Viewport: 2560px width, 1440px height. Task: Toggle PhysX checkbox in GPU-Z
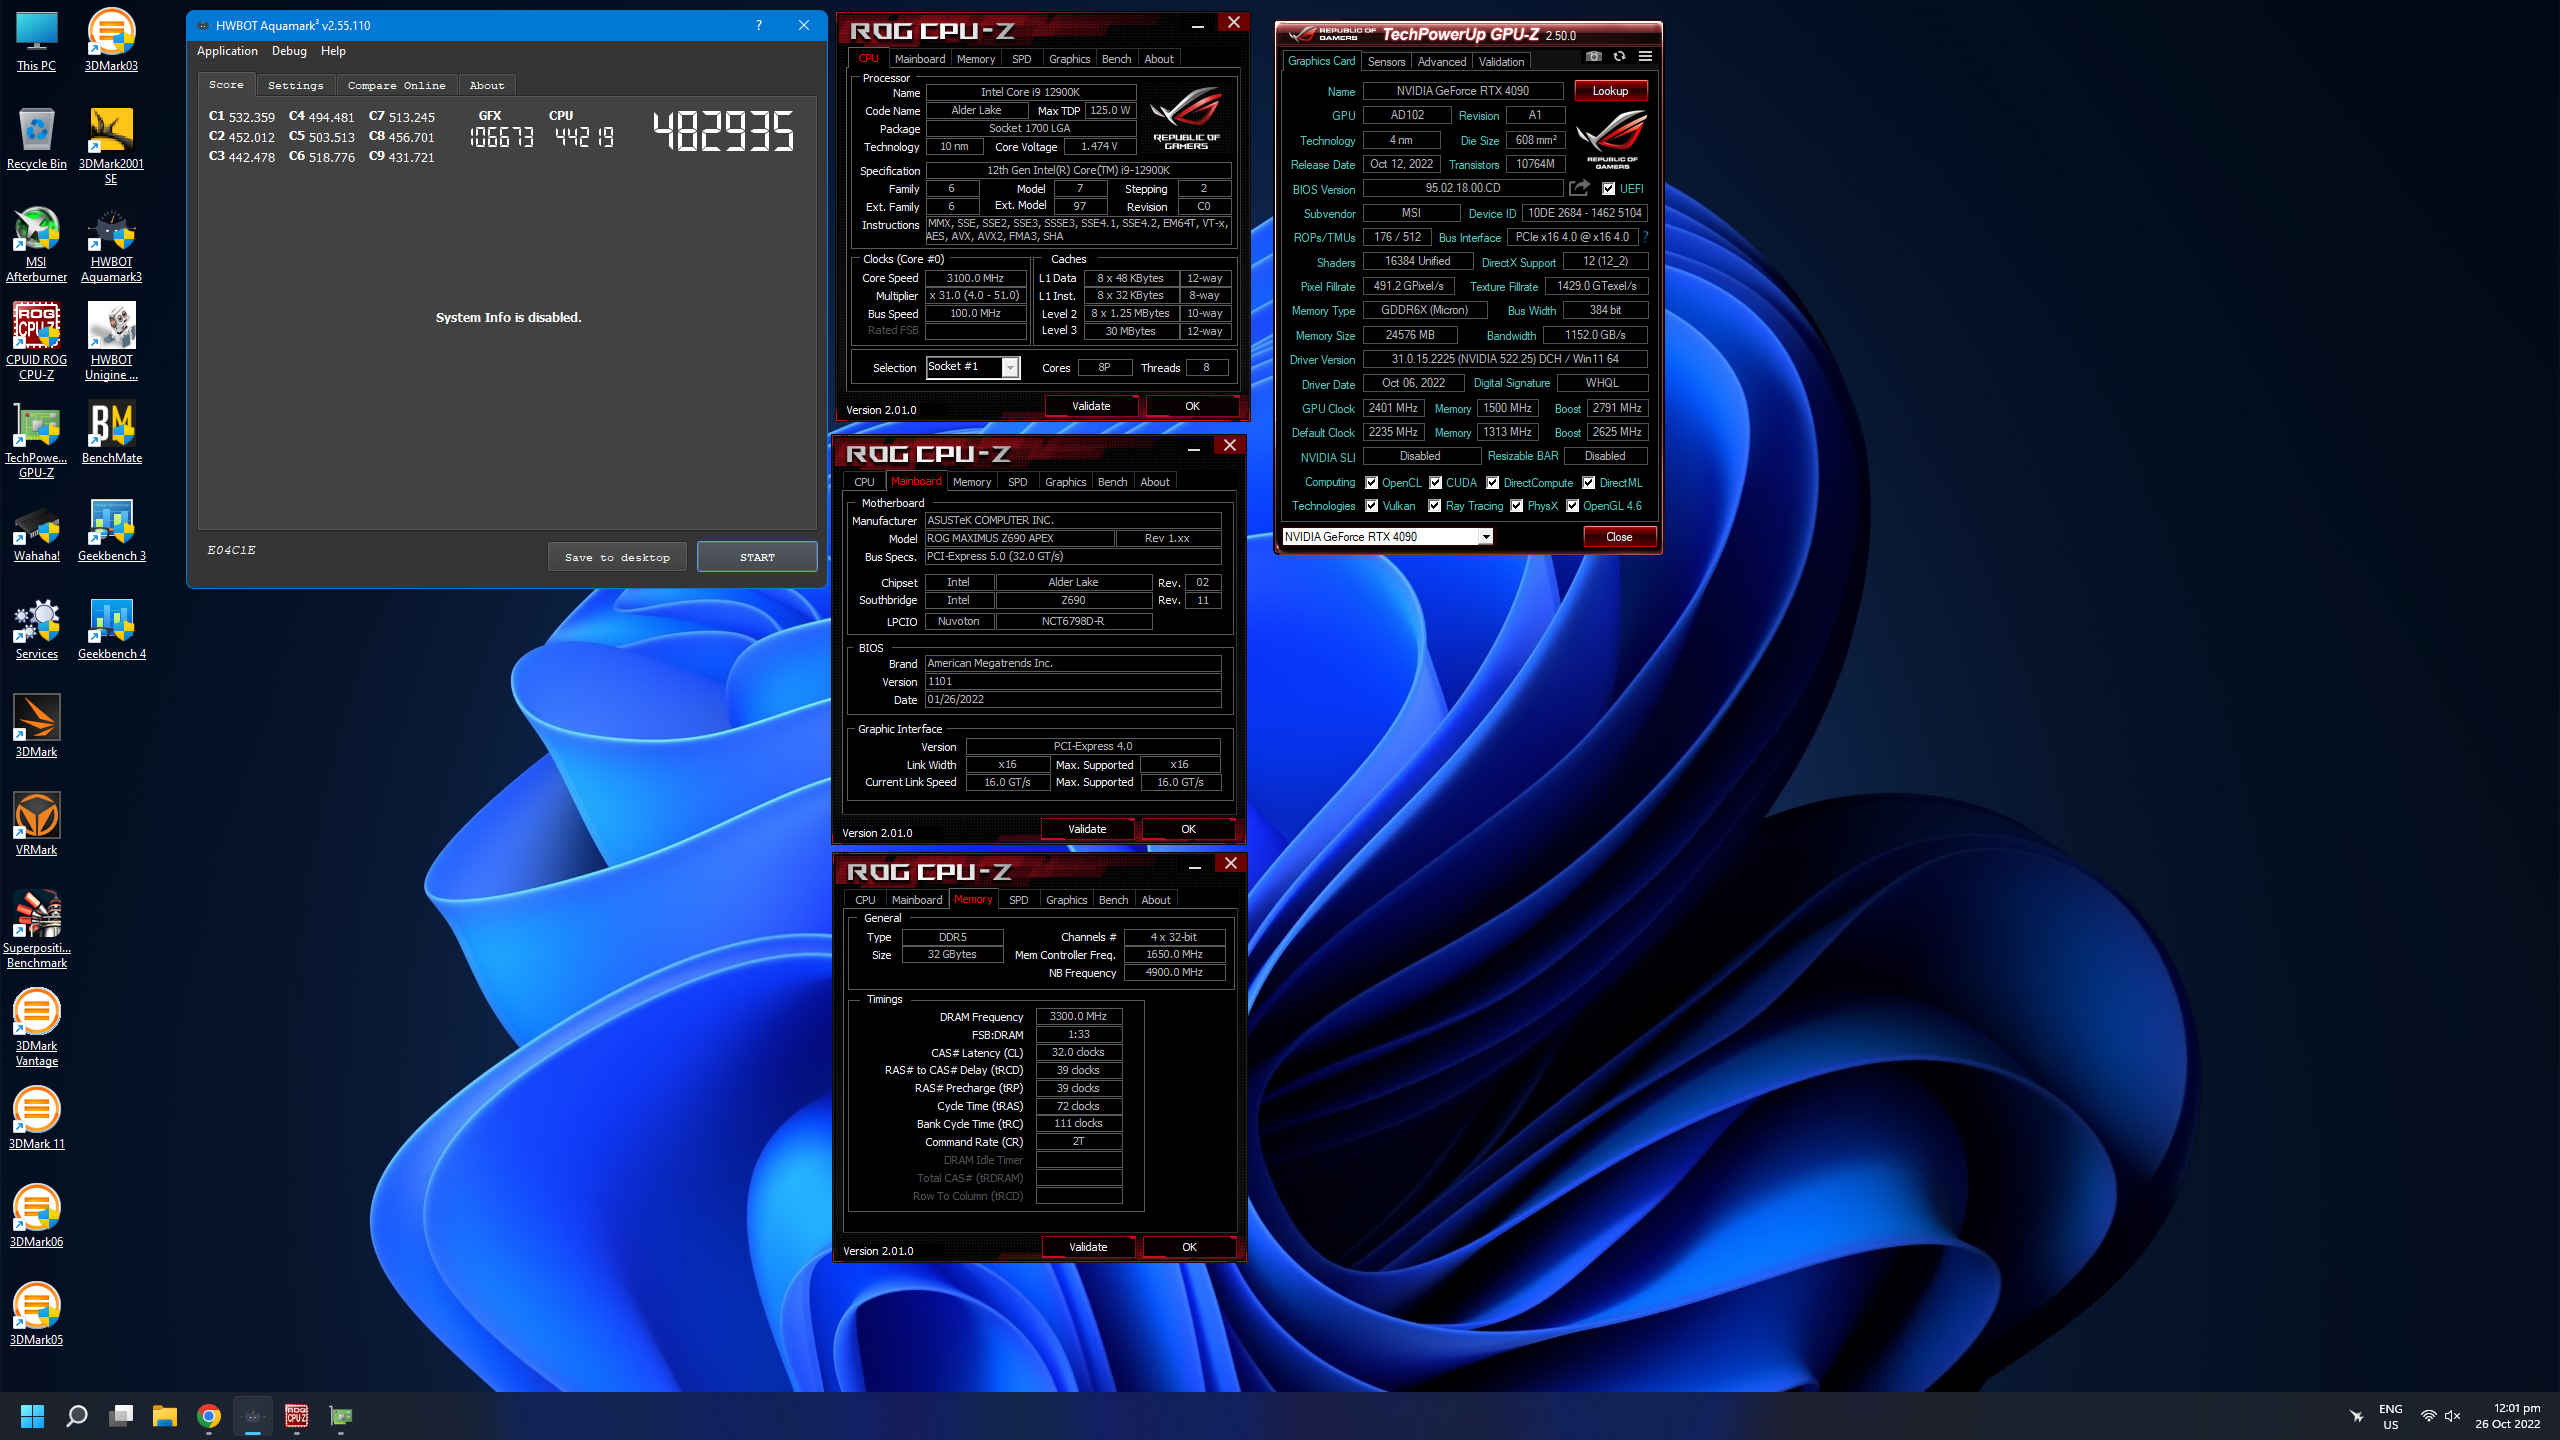[1517, 506]
